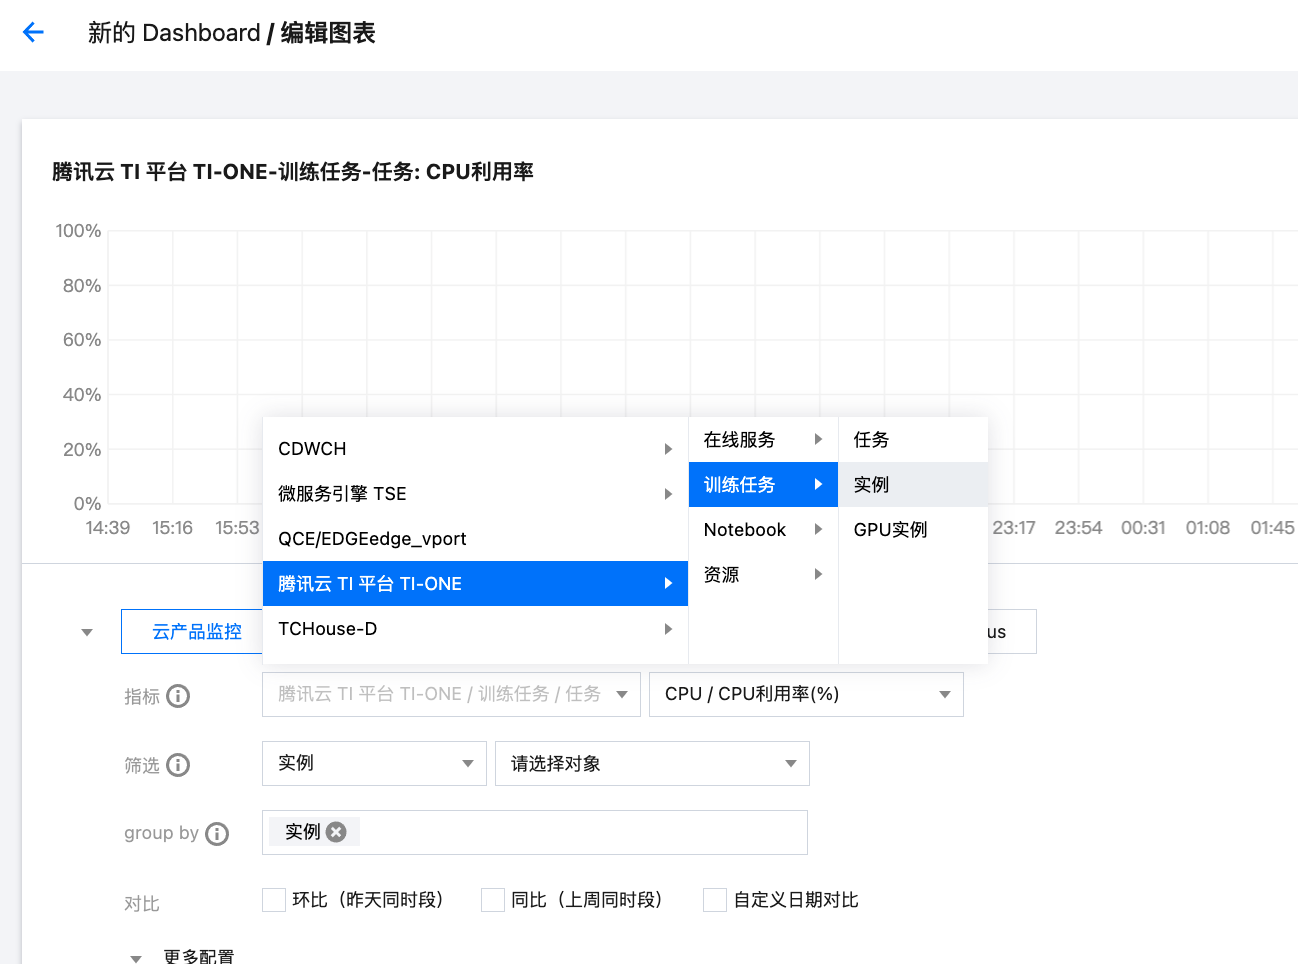
Task: Enable the 同比 (上周同时段) checkbox
Action: coord(493,900)
